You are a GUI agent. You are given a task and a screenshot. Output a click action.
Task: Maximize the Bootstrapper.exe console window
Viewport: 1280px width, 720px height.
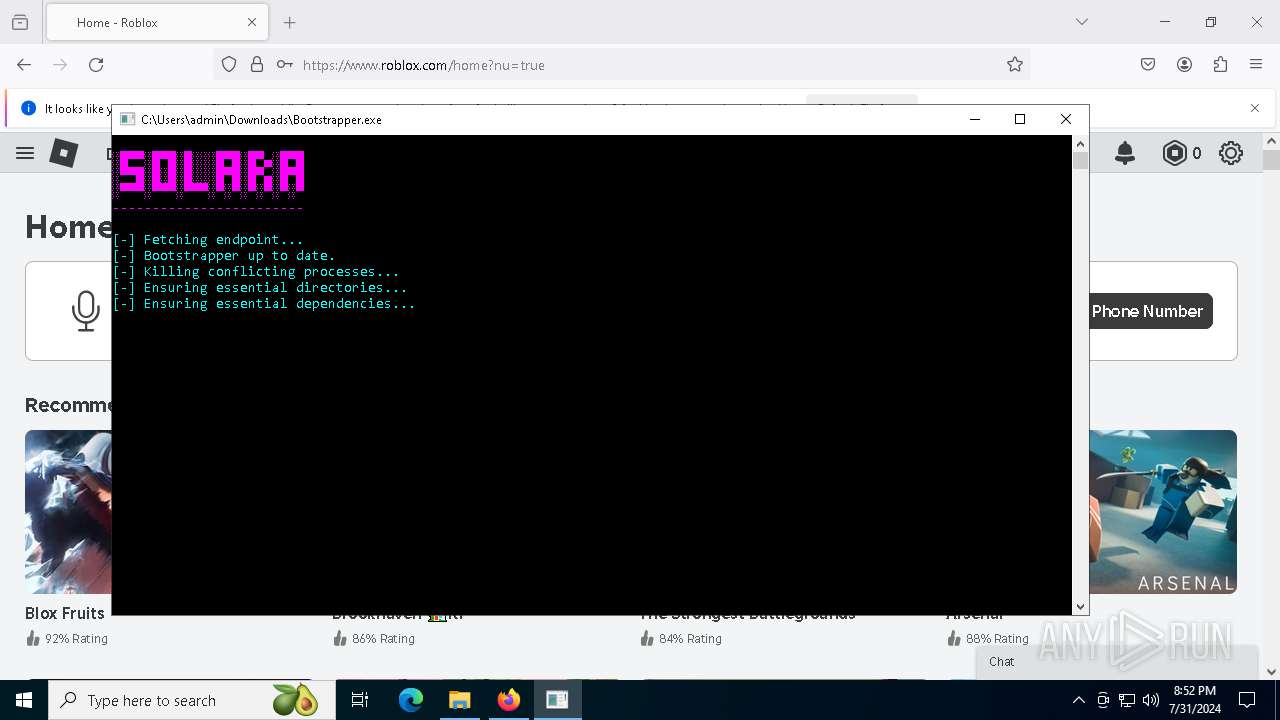[x=1020, y=119]
